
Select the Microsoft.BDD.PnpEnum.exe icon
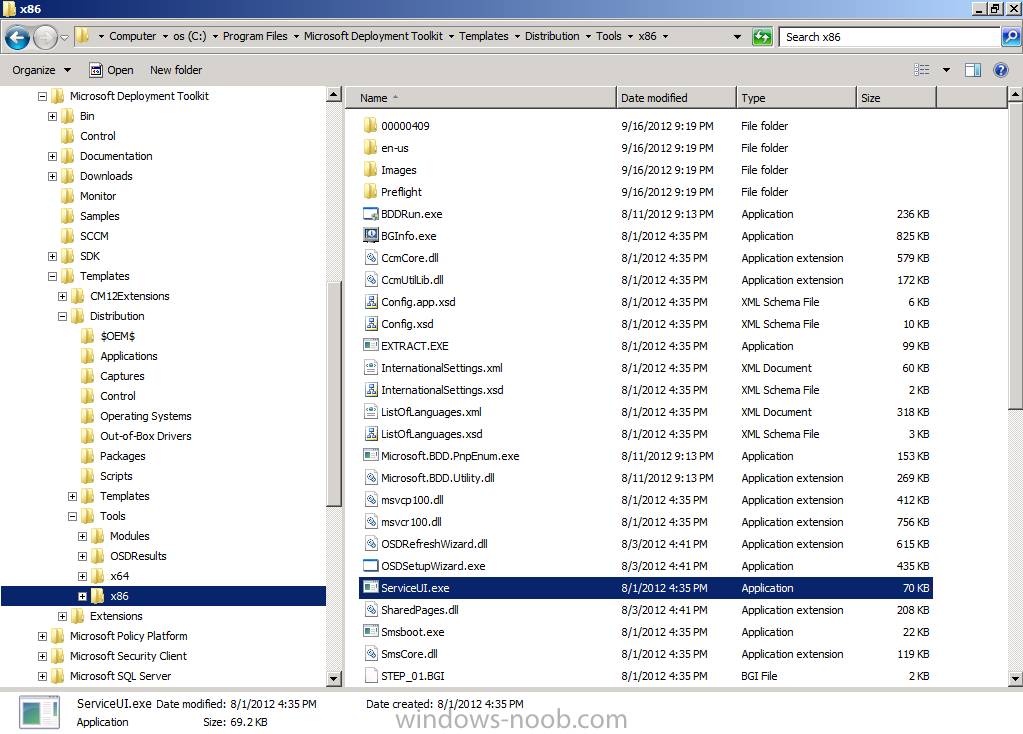(x=371, y=455)
